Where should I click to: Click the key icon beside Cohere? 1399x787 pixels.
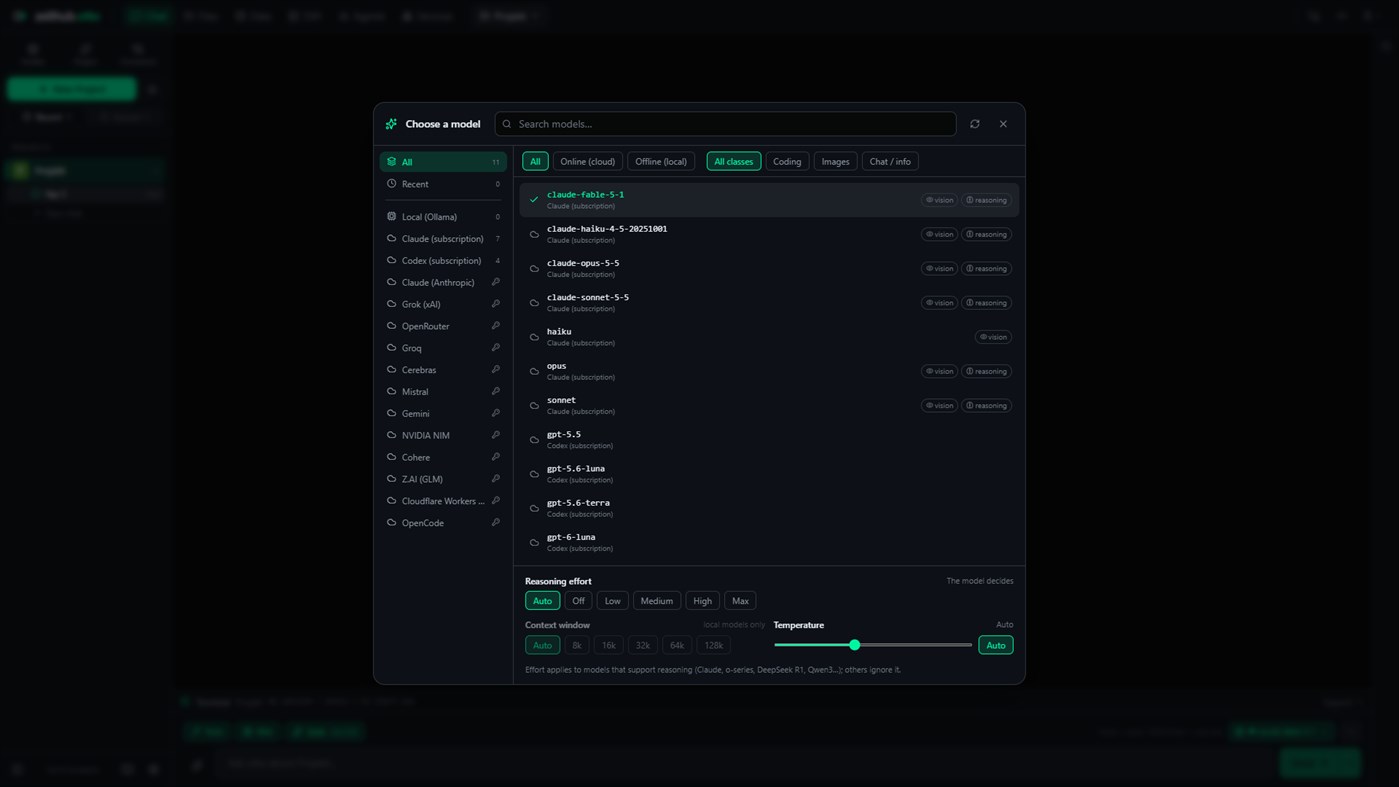click(x=495, y=457)
